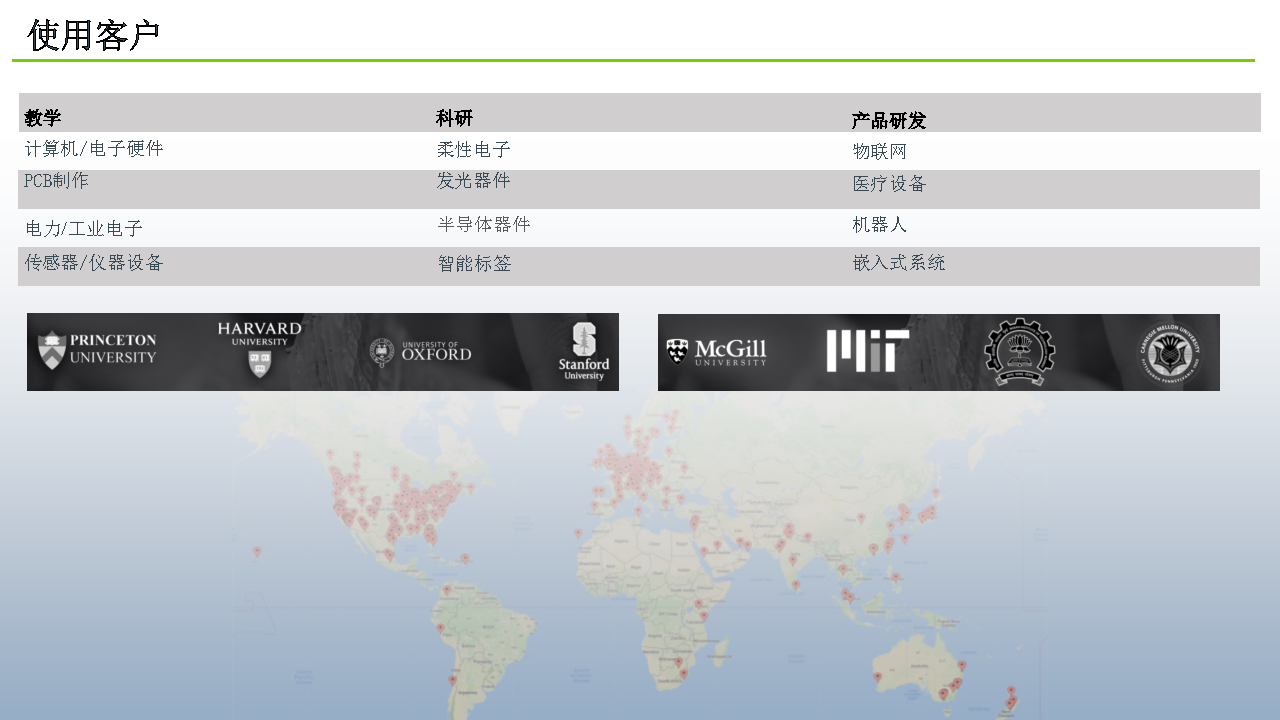Screen dimensions: 1280x720
Task: Select the University of Oxford logo
Action: coord(421,352)
